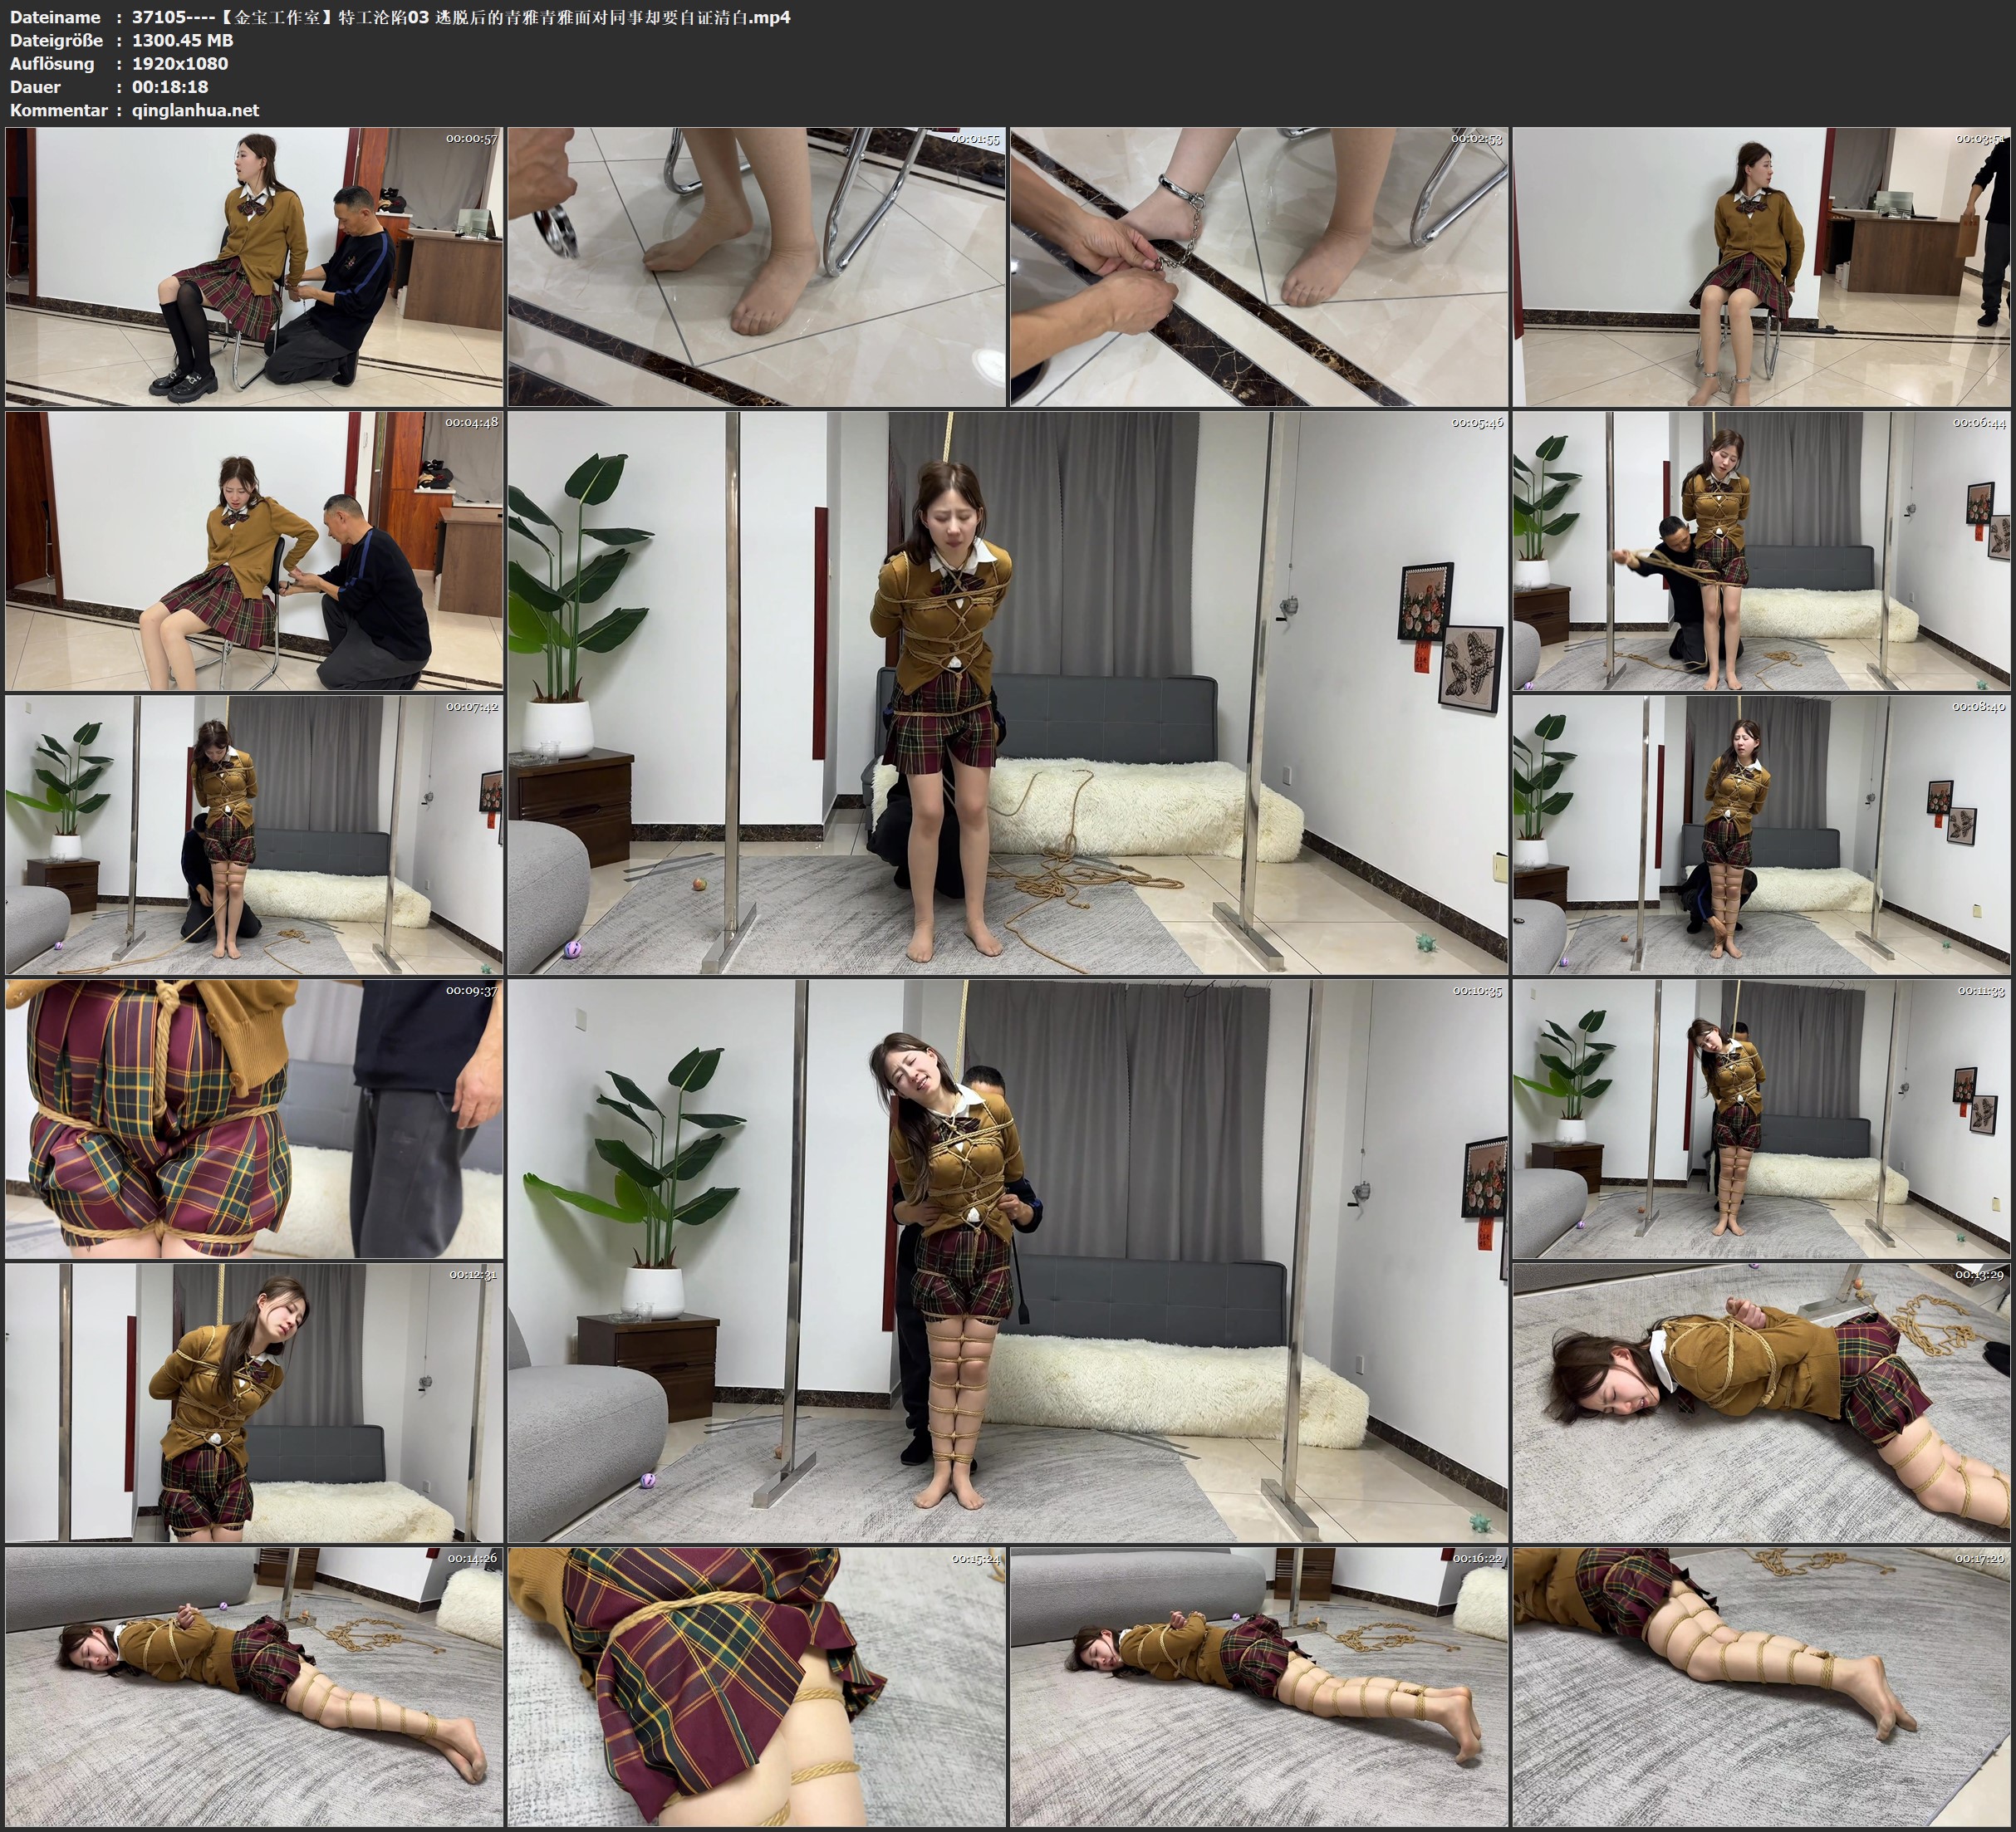Select the thumbnail marked 00:06:44

tap(1761, 550)
